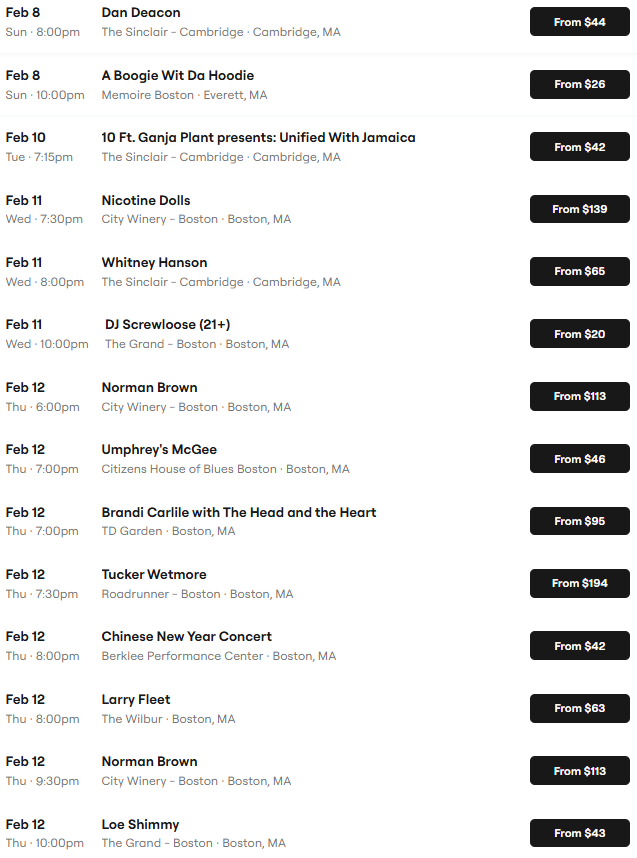The image size is (637, 858).
Task: Open the Tucker Wetmore event
Action: [154, 575]
